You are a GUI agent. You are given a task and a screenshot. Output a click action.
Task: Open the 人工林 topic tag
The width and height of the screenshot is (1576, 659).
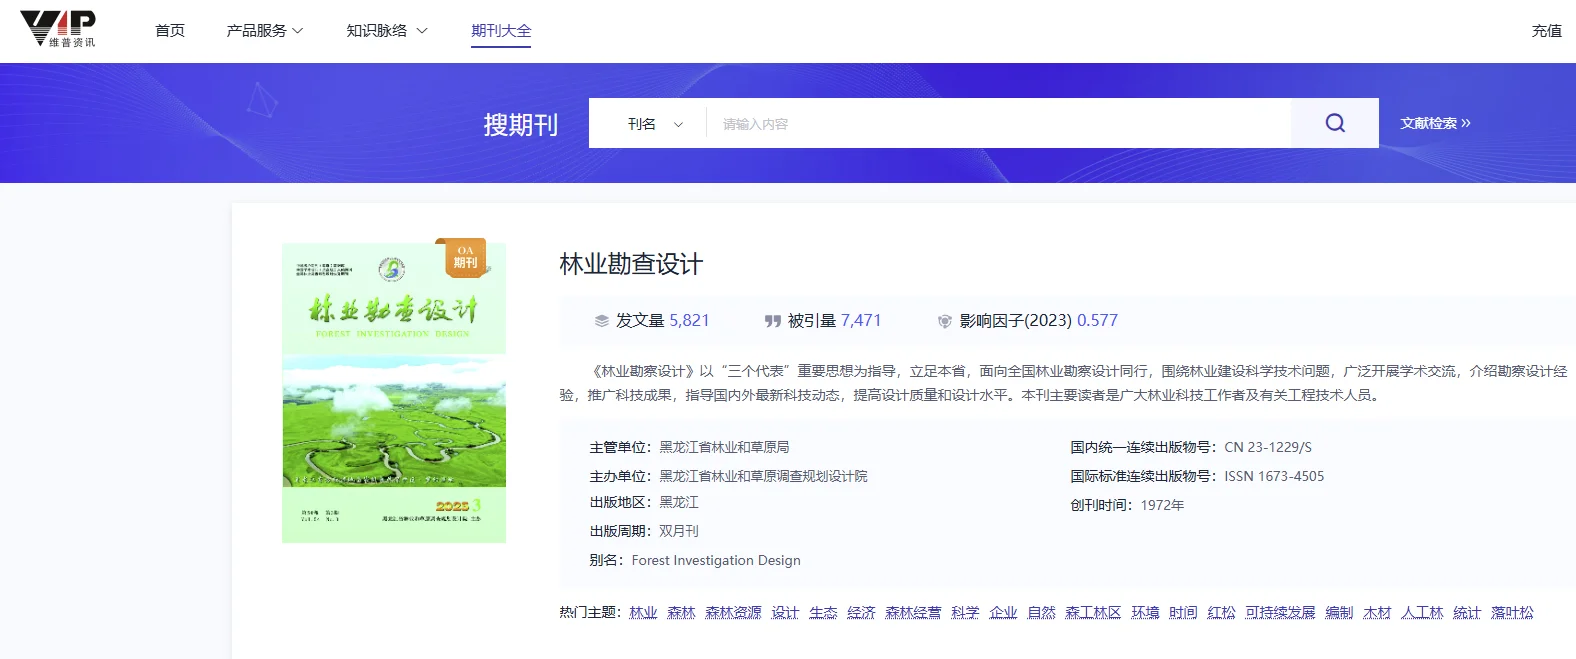click(x=1422, y=613)
